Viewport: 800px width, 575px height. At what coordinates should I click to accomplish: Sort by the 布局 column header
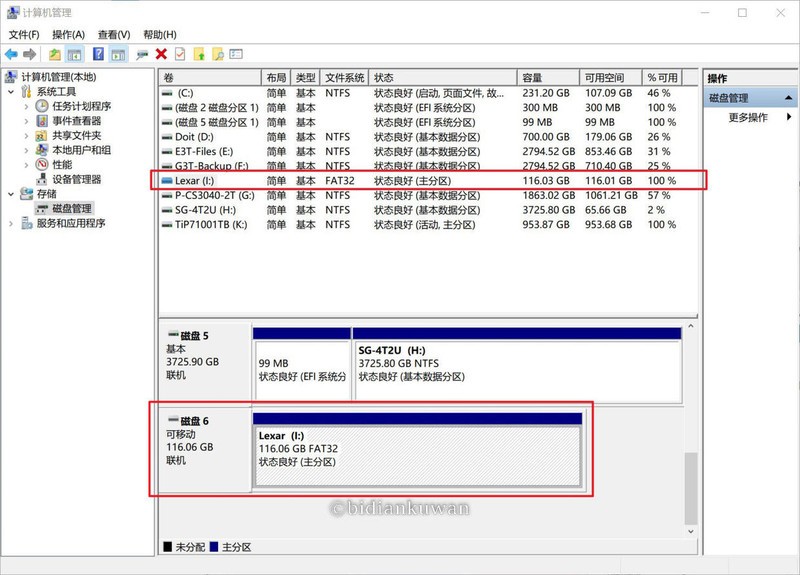point(276,78)
